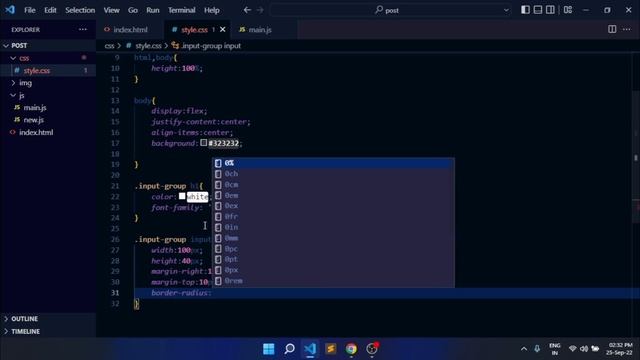
Task: Open the Run menu
Action: click(x=153, y=10)
